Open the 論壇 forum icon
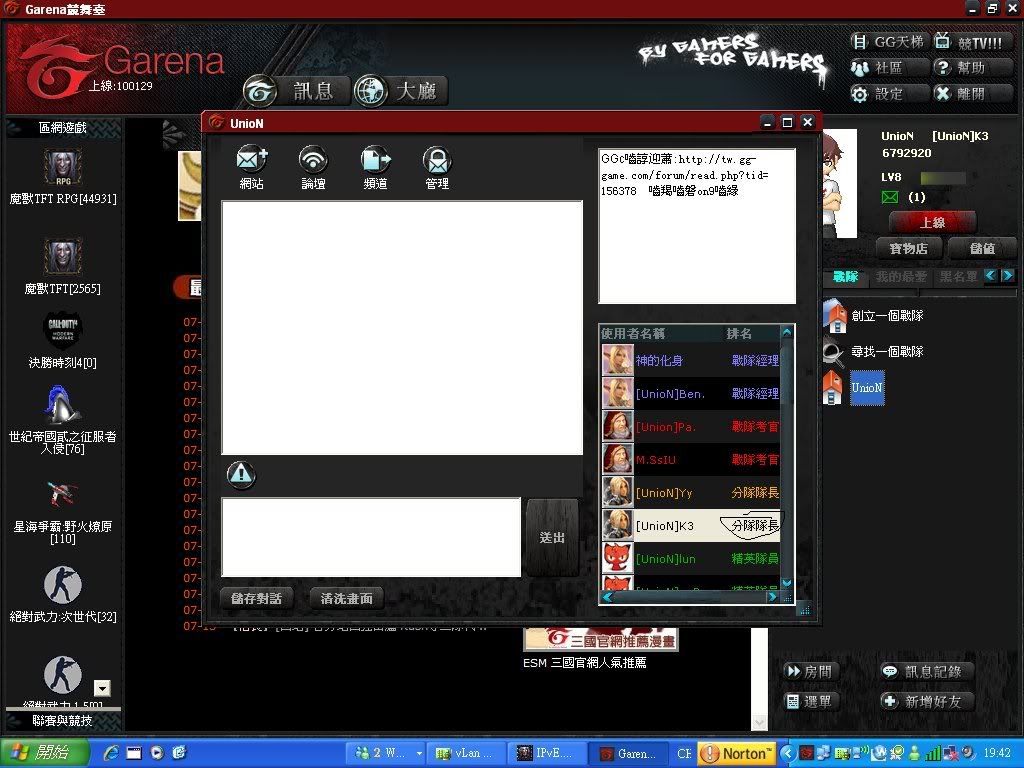This screenshot has height=768, width=1024. coord(313,160)
